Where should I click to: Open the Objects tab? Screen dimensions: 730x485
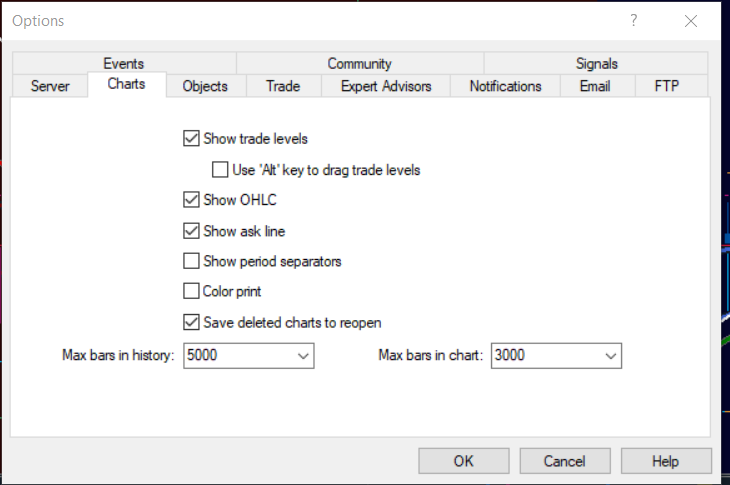(x=205, y=86)
